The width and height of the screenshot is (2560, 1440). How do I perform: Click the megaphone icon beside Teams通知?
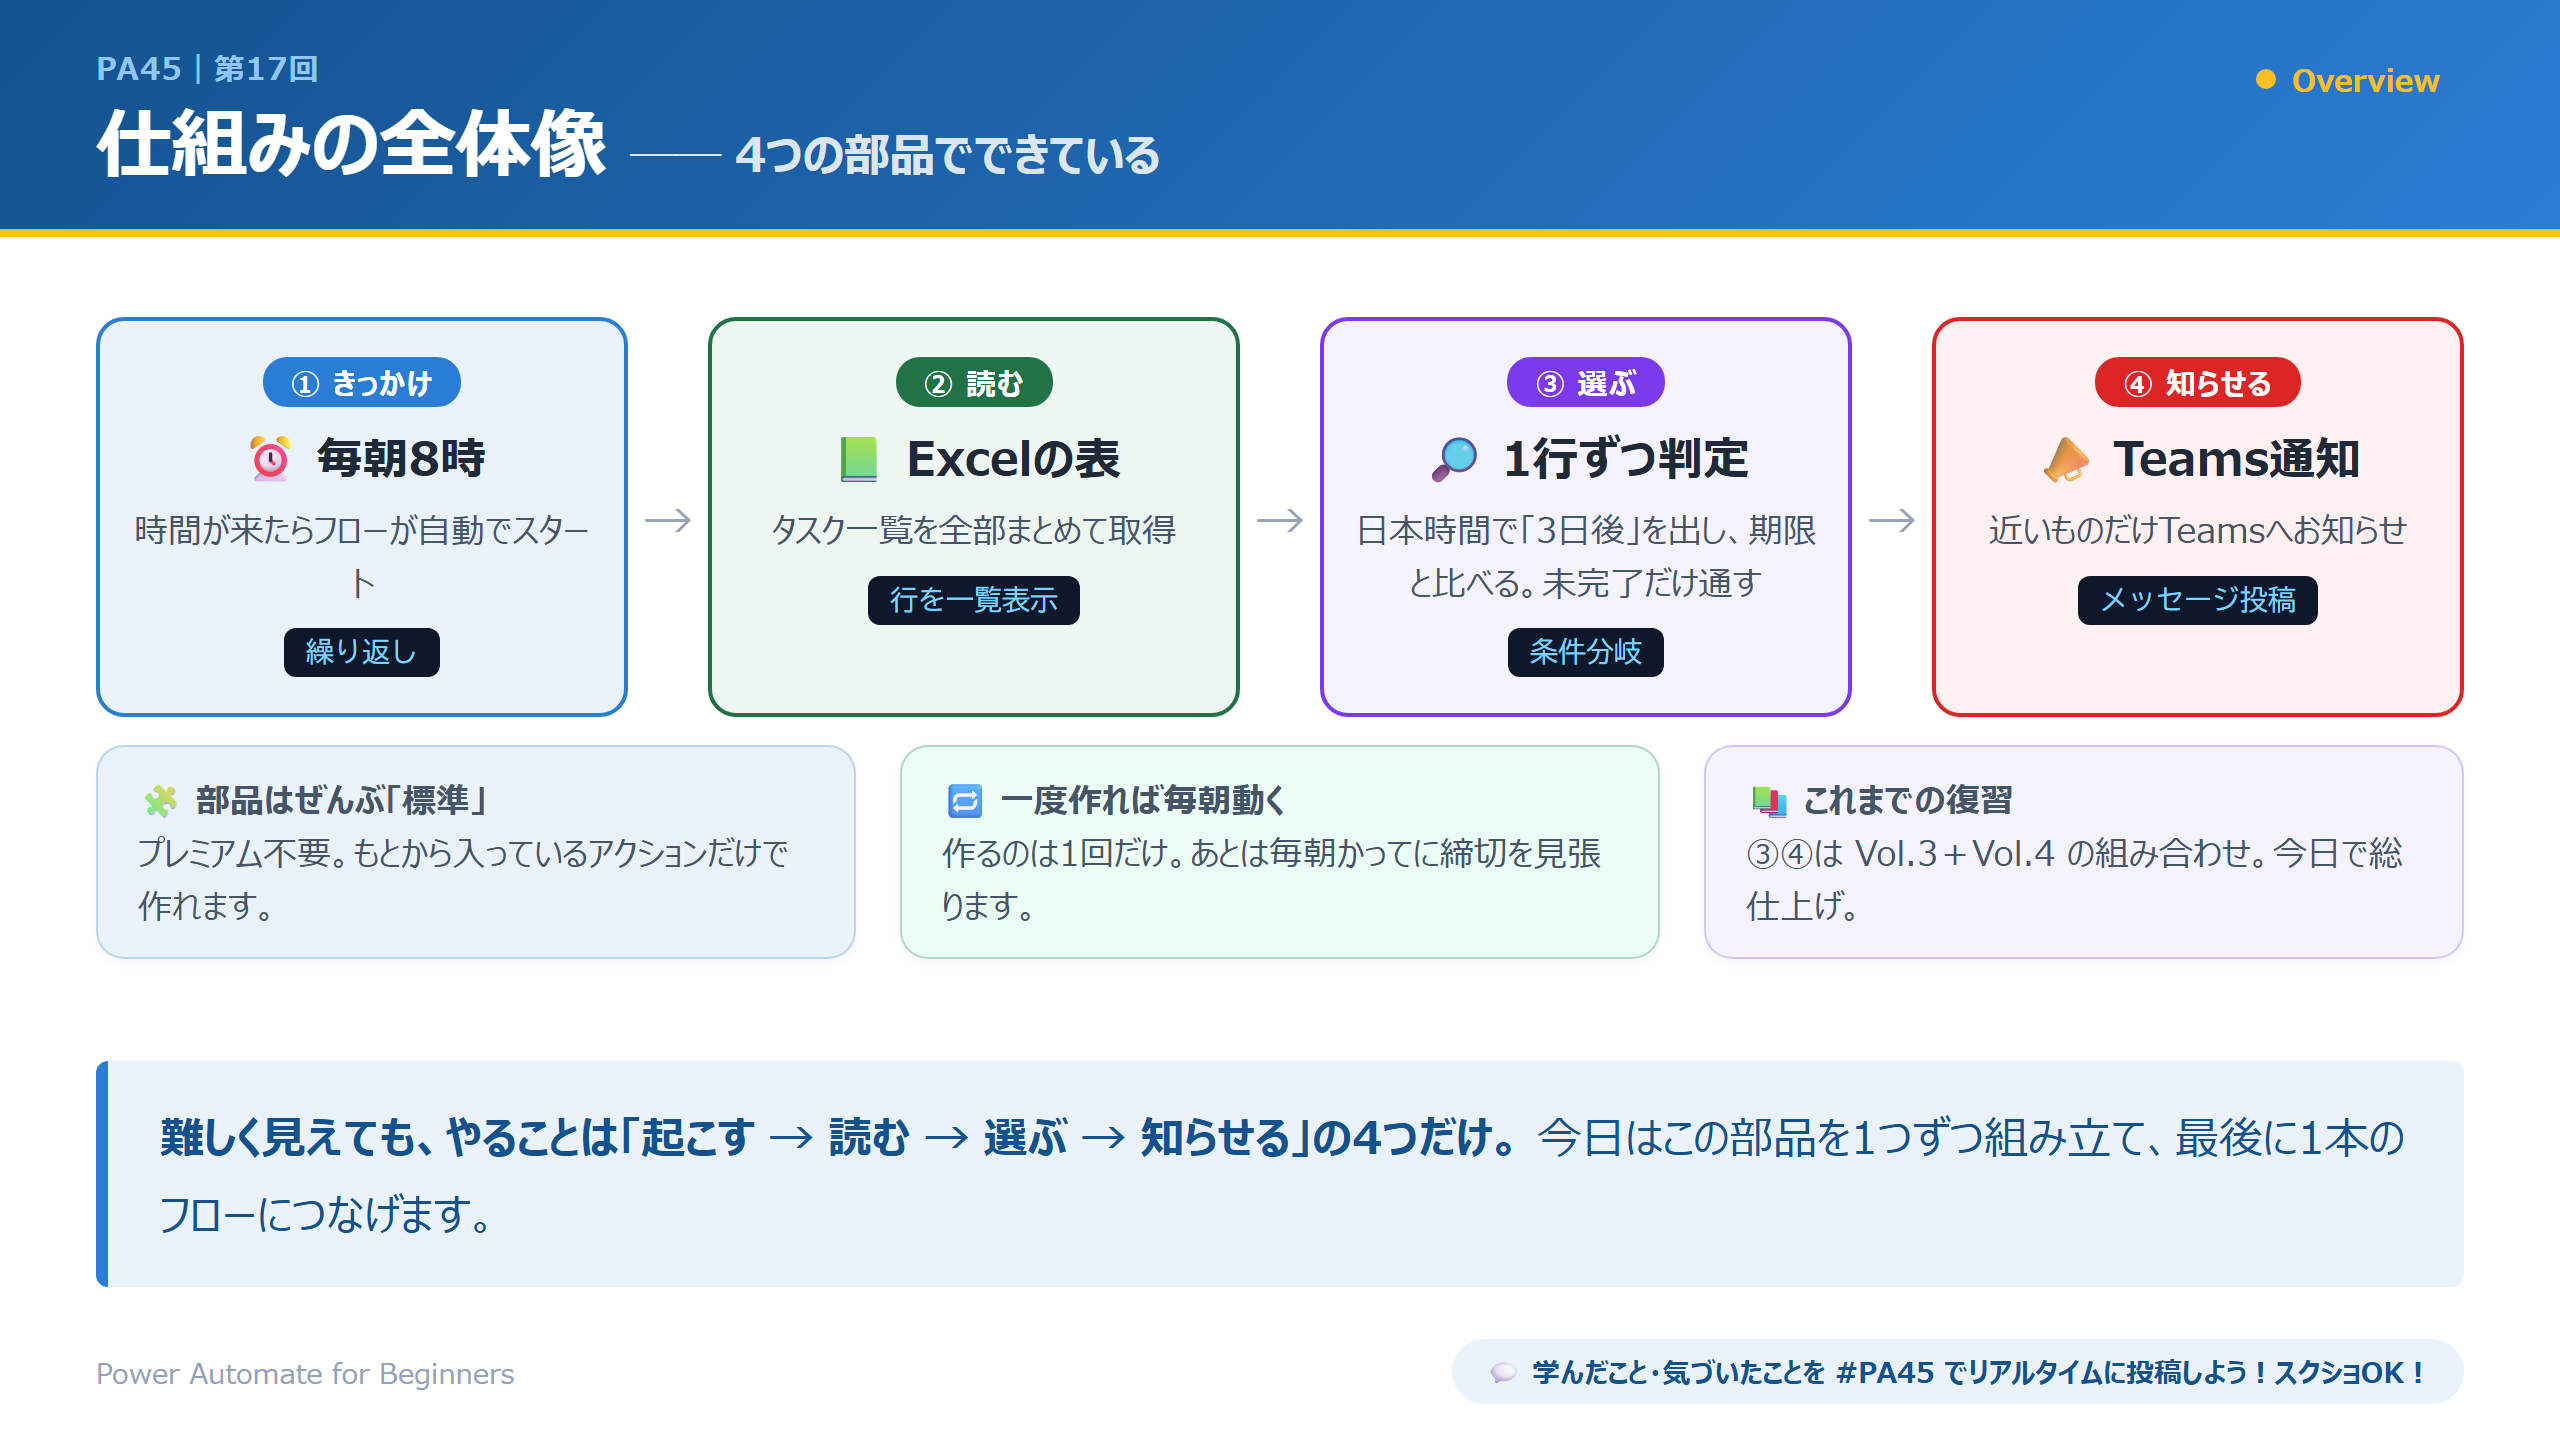click(2066, 459)
